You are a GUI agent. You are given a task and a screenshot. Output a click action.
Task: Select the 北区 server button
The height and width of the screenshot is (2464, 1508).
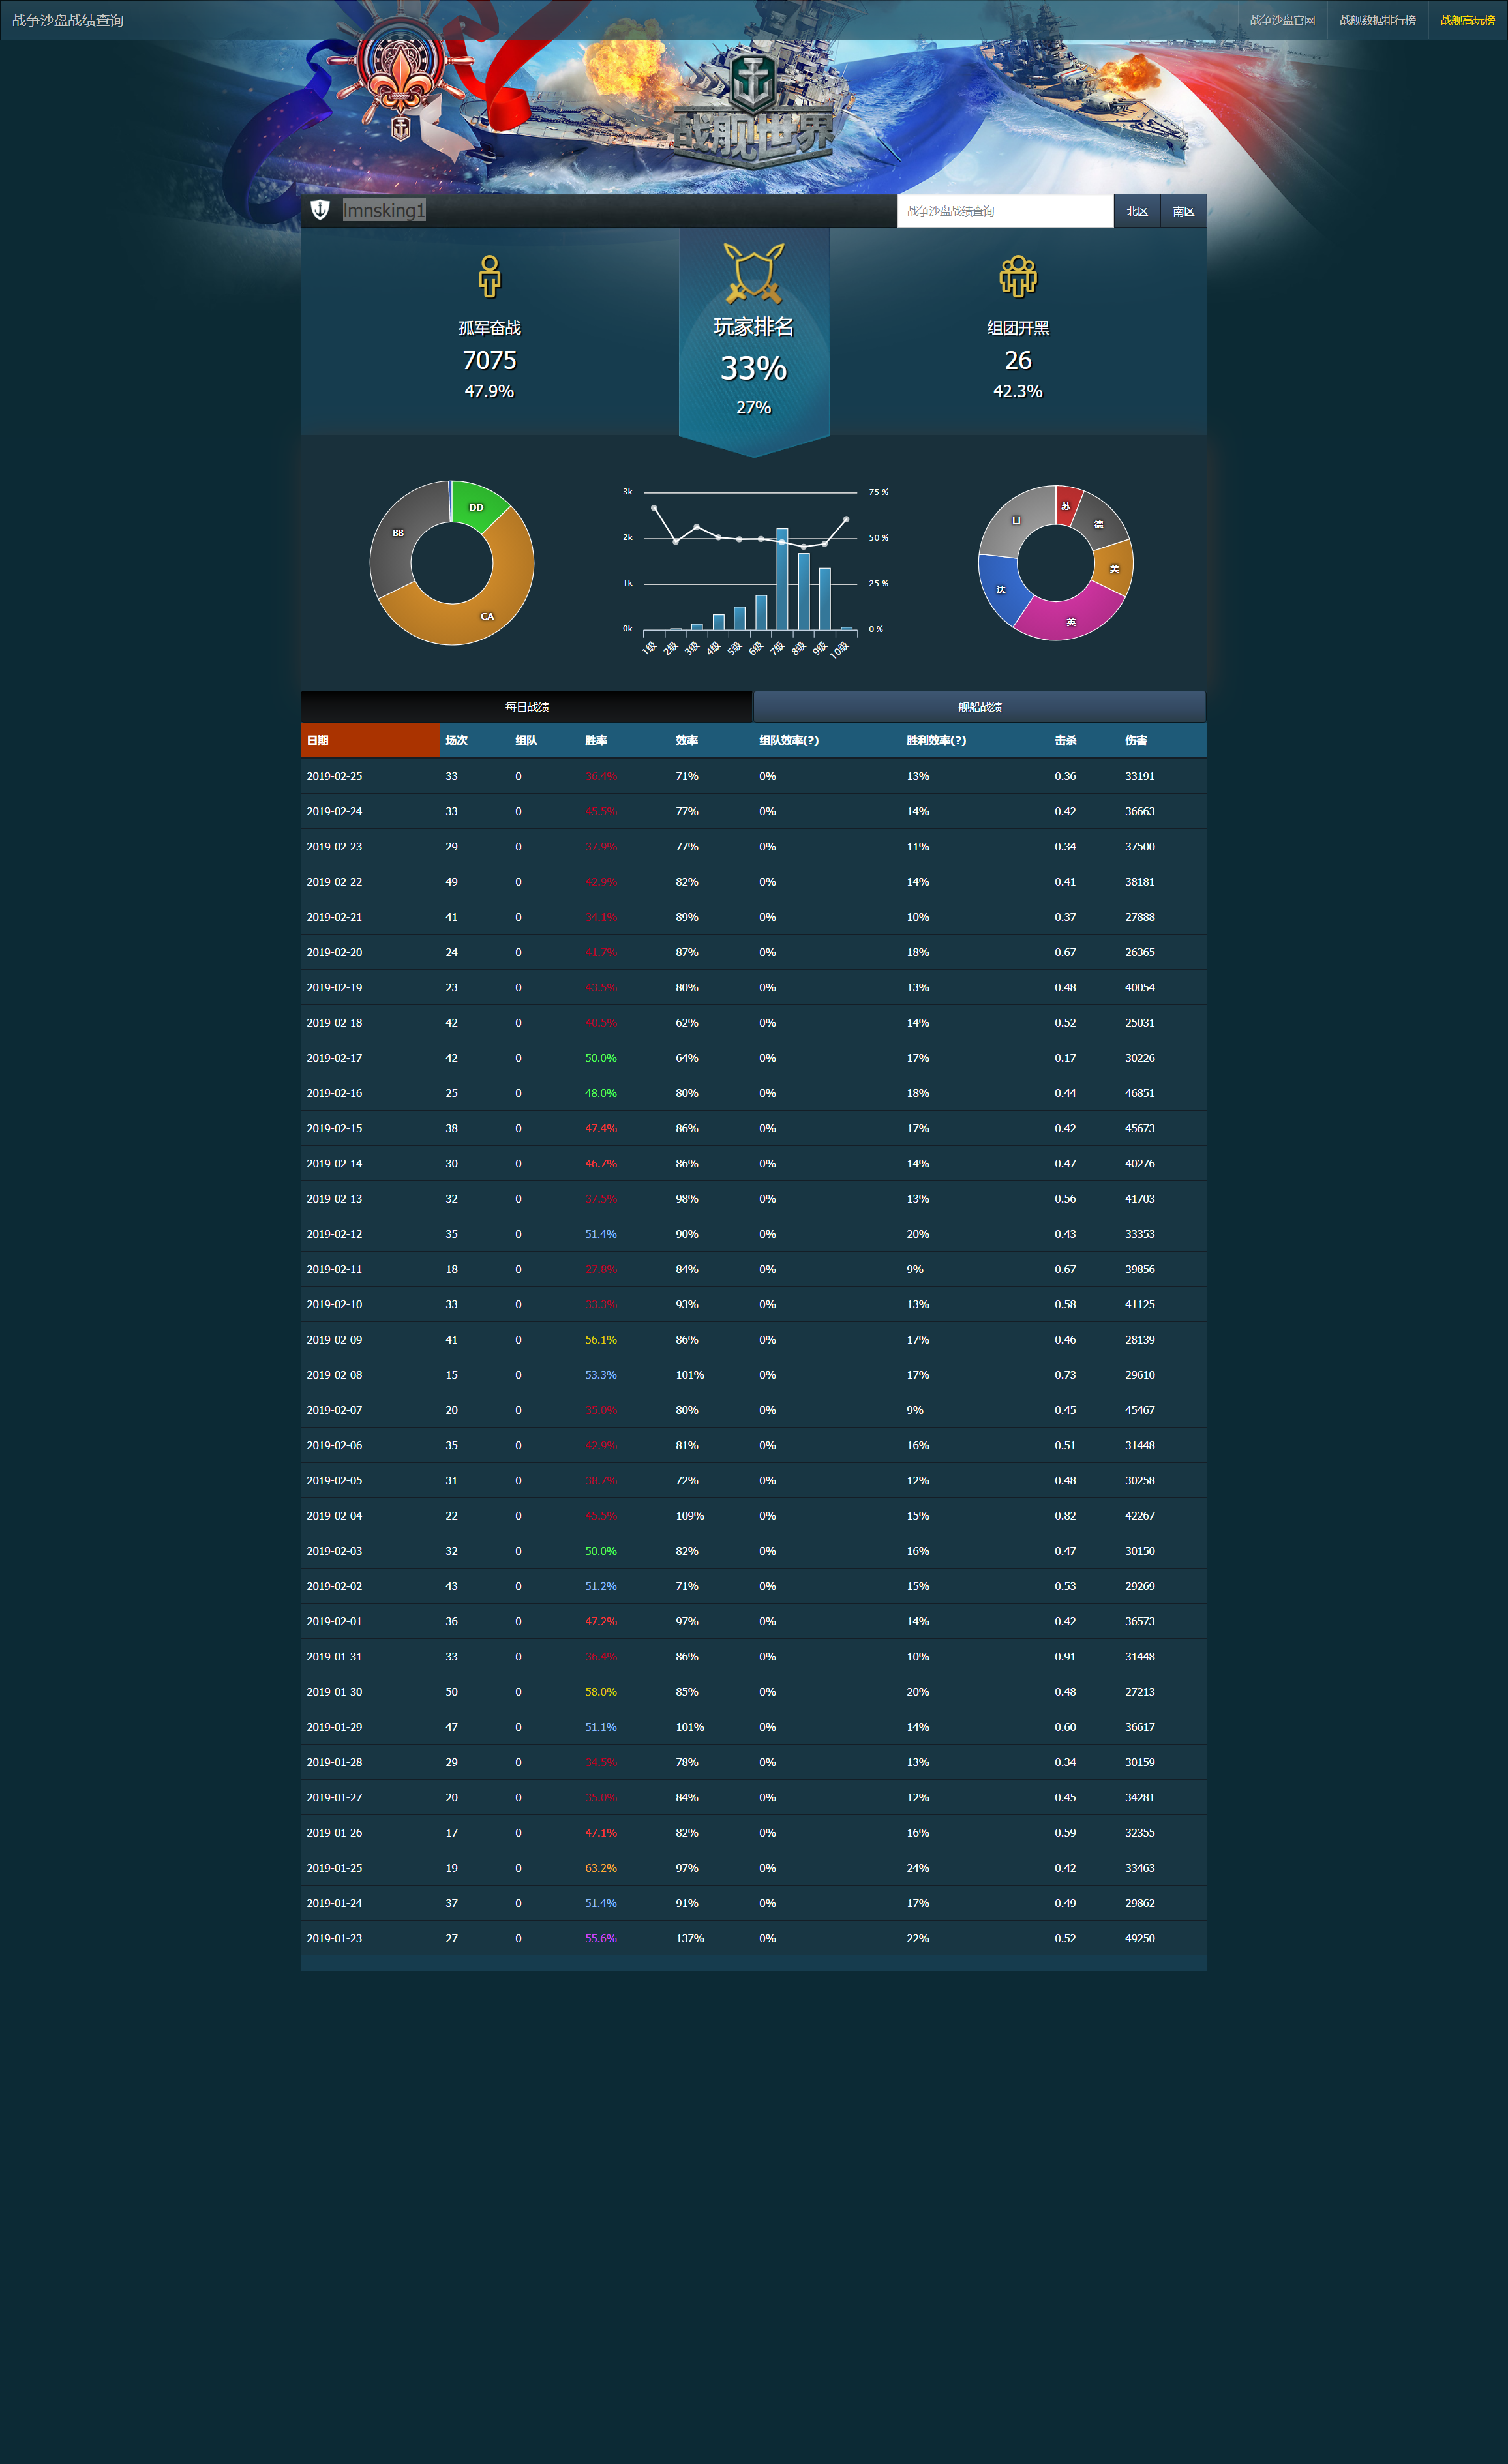pos(1137,211)
